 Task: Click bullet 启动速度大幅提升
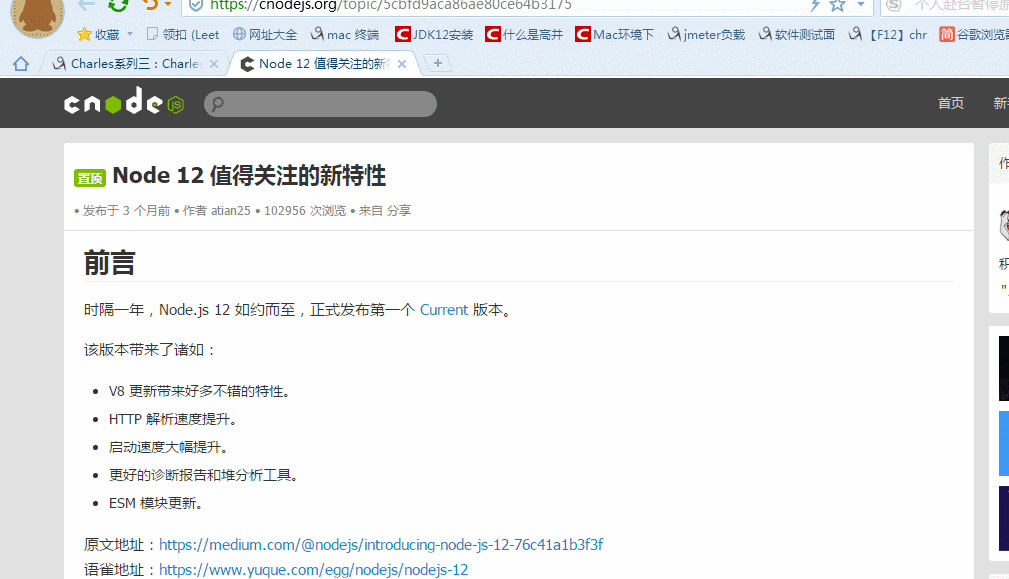coord(169,447)
